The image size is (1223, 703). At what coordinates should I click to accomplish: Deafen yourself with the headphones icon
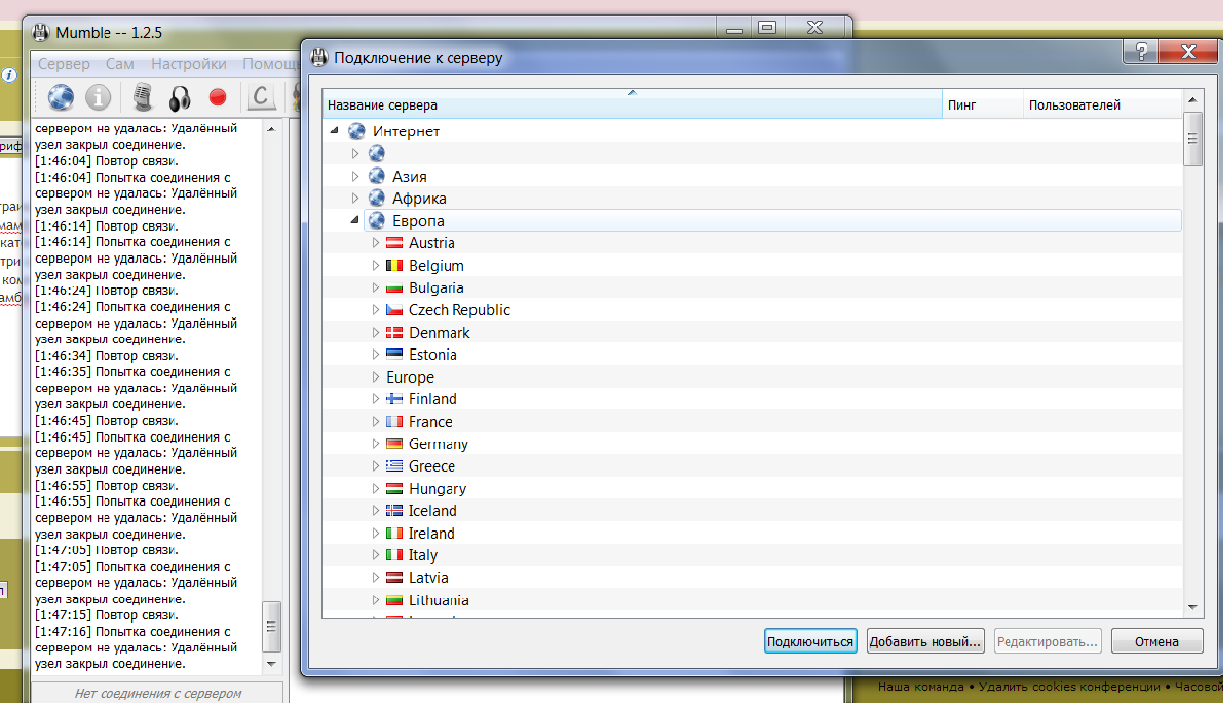pyautogui.click(x=179, y=98)
